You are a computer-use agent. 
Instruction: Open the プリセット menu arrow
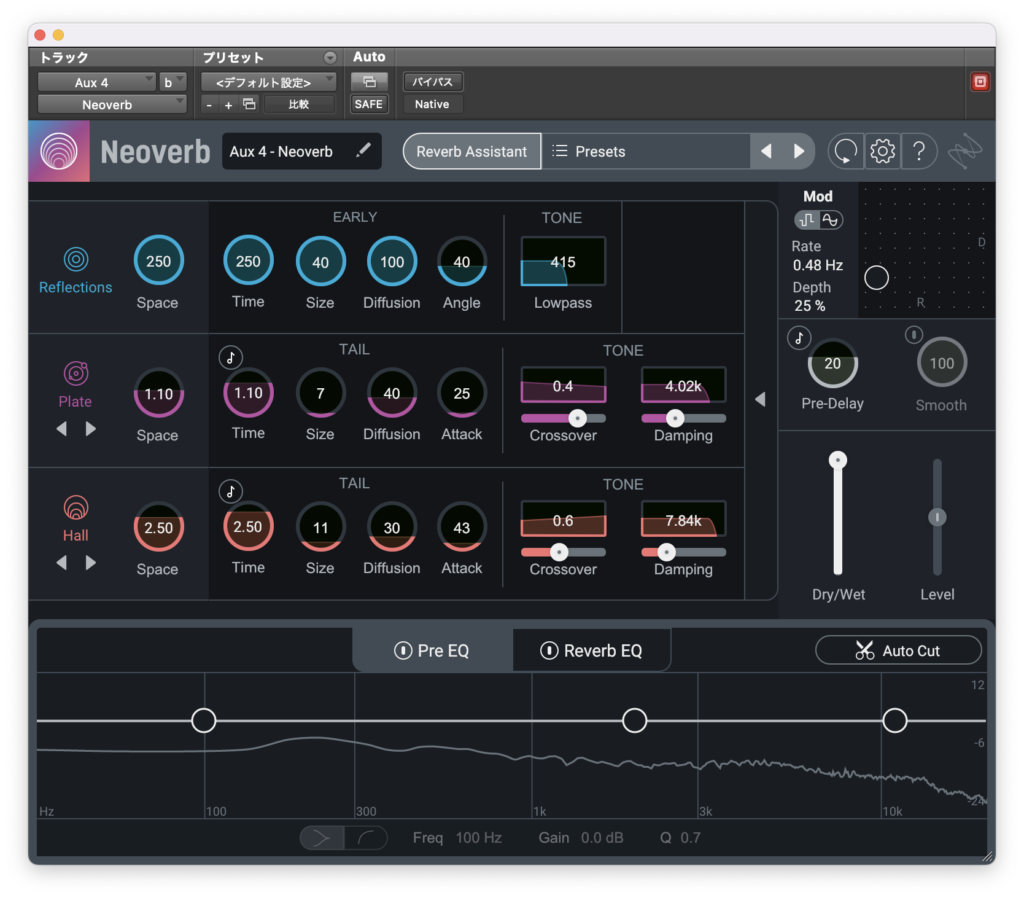click(330, 57)
